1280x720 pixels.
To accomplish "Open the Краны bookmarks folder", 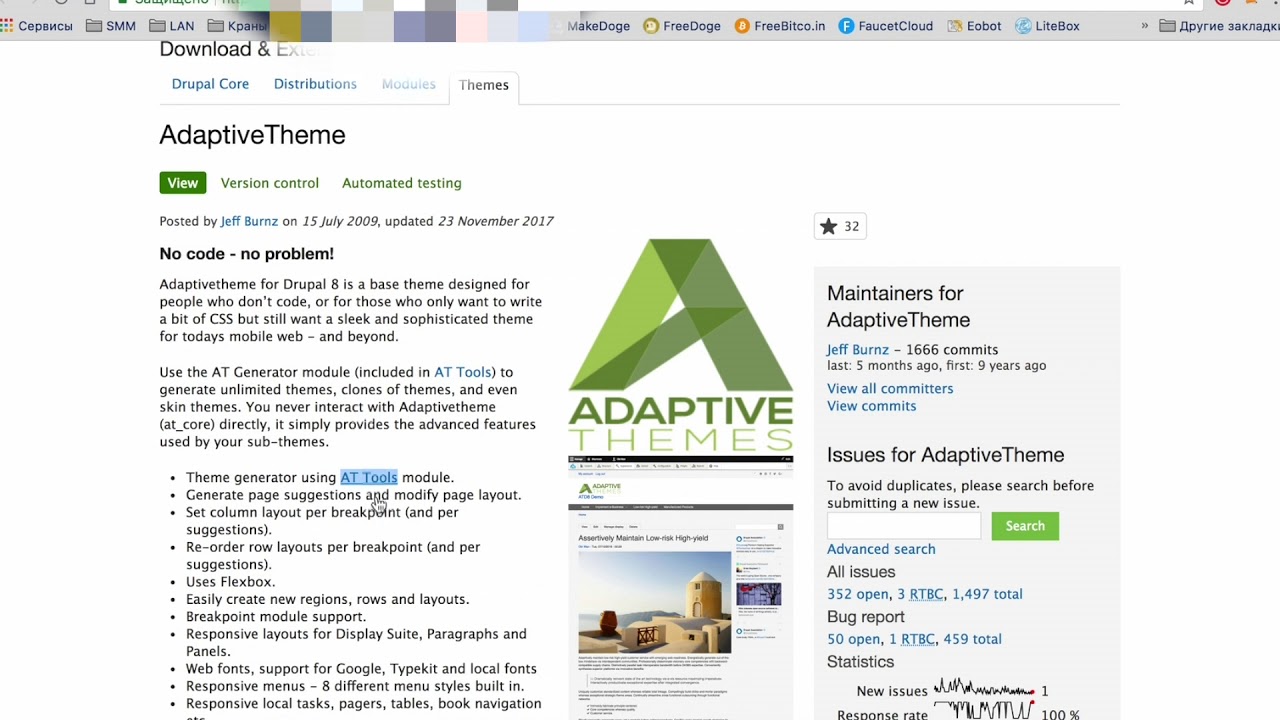I will (237, 26).
